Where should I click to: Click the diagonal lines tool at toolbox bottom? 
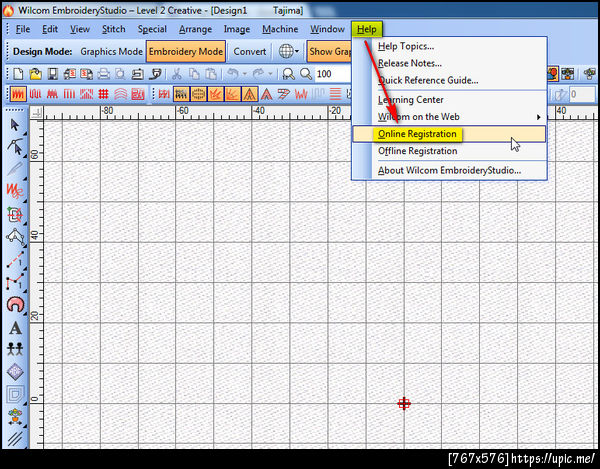coord(15,438)
